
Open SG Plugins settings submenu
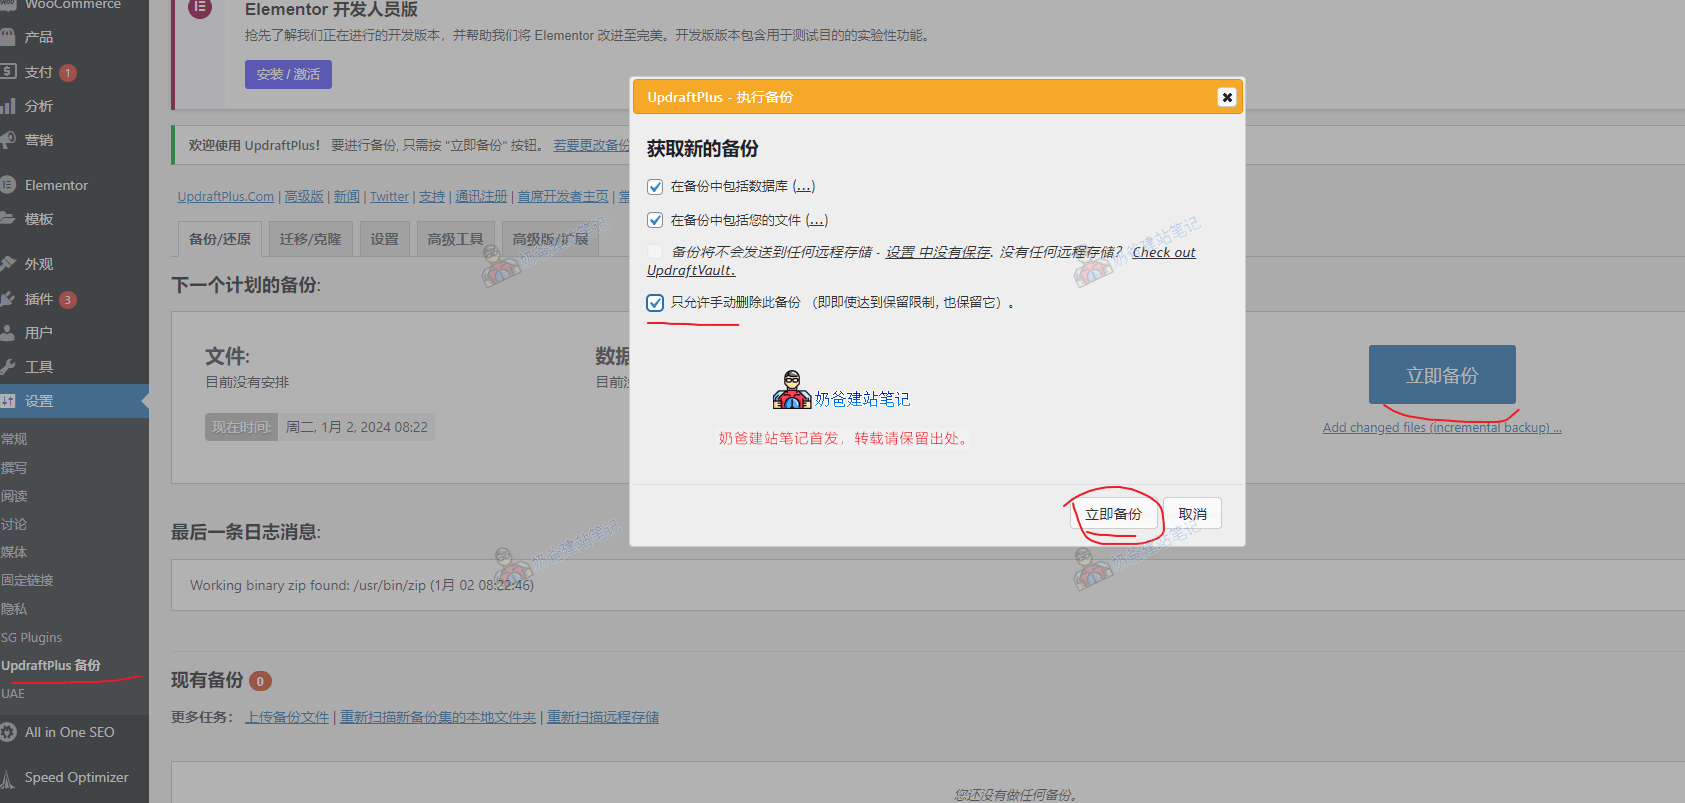point(31,637)
